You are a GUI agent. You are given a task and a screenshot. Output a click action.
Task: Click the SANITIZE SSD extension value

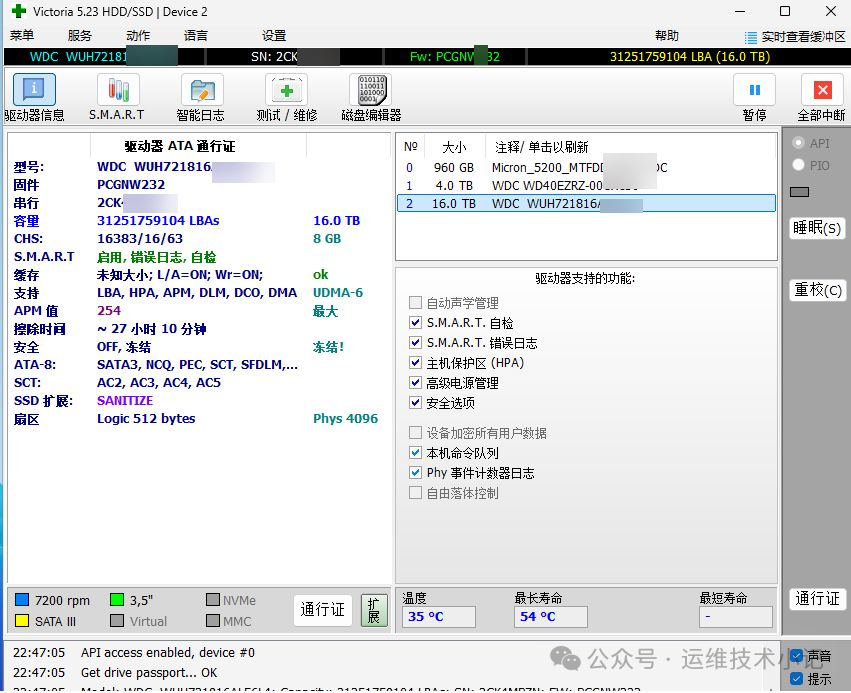click(125, 400)
